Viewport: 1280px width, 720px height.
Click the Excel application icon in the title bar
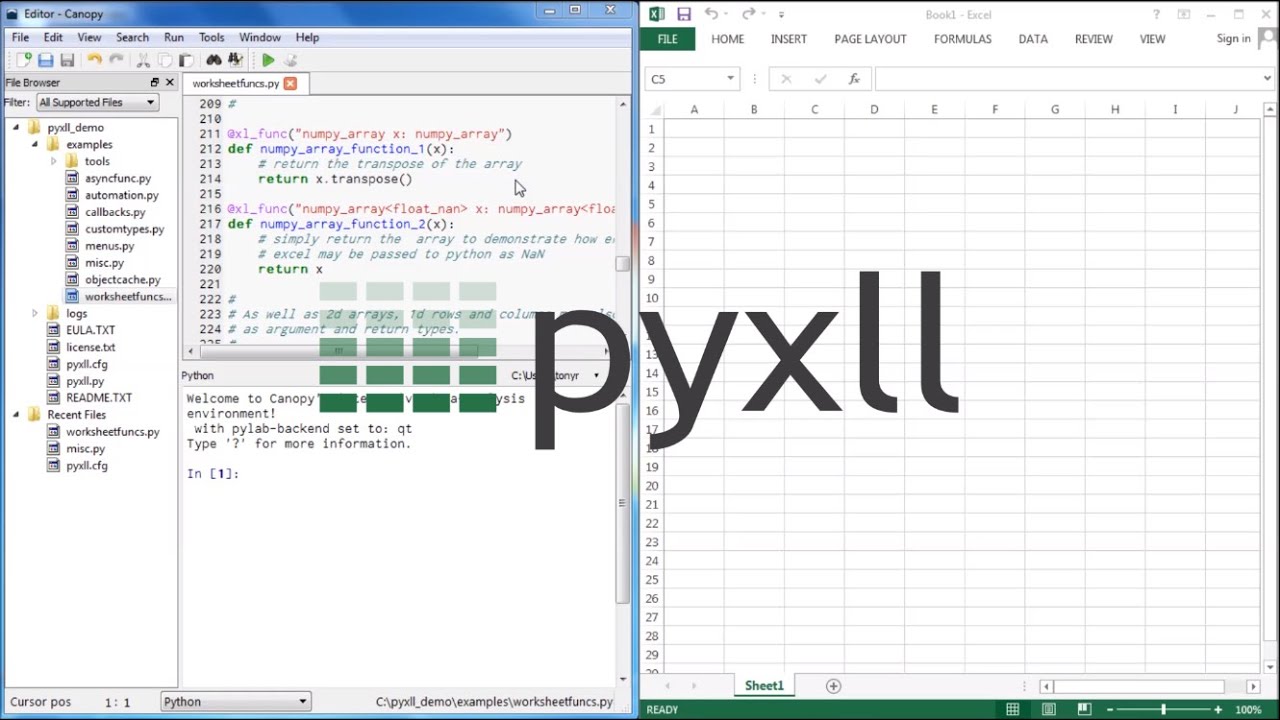click(x=657, y=14)
